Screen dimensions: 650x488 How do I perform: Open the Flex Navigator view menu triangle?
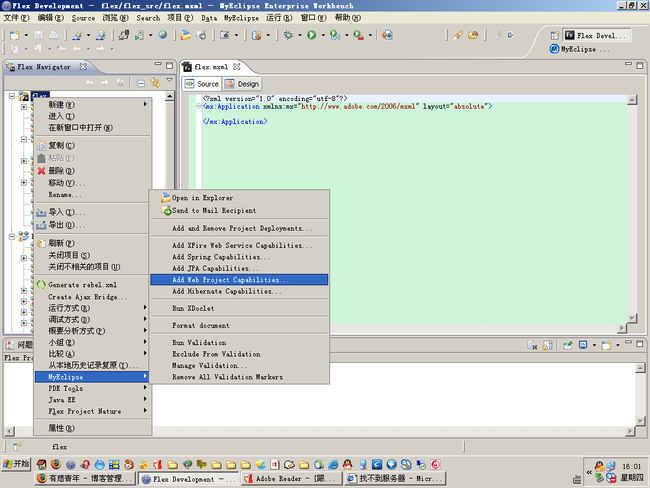[169, 80]
